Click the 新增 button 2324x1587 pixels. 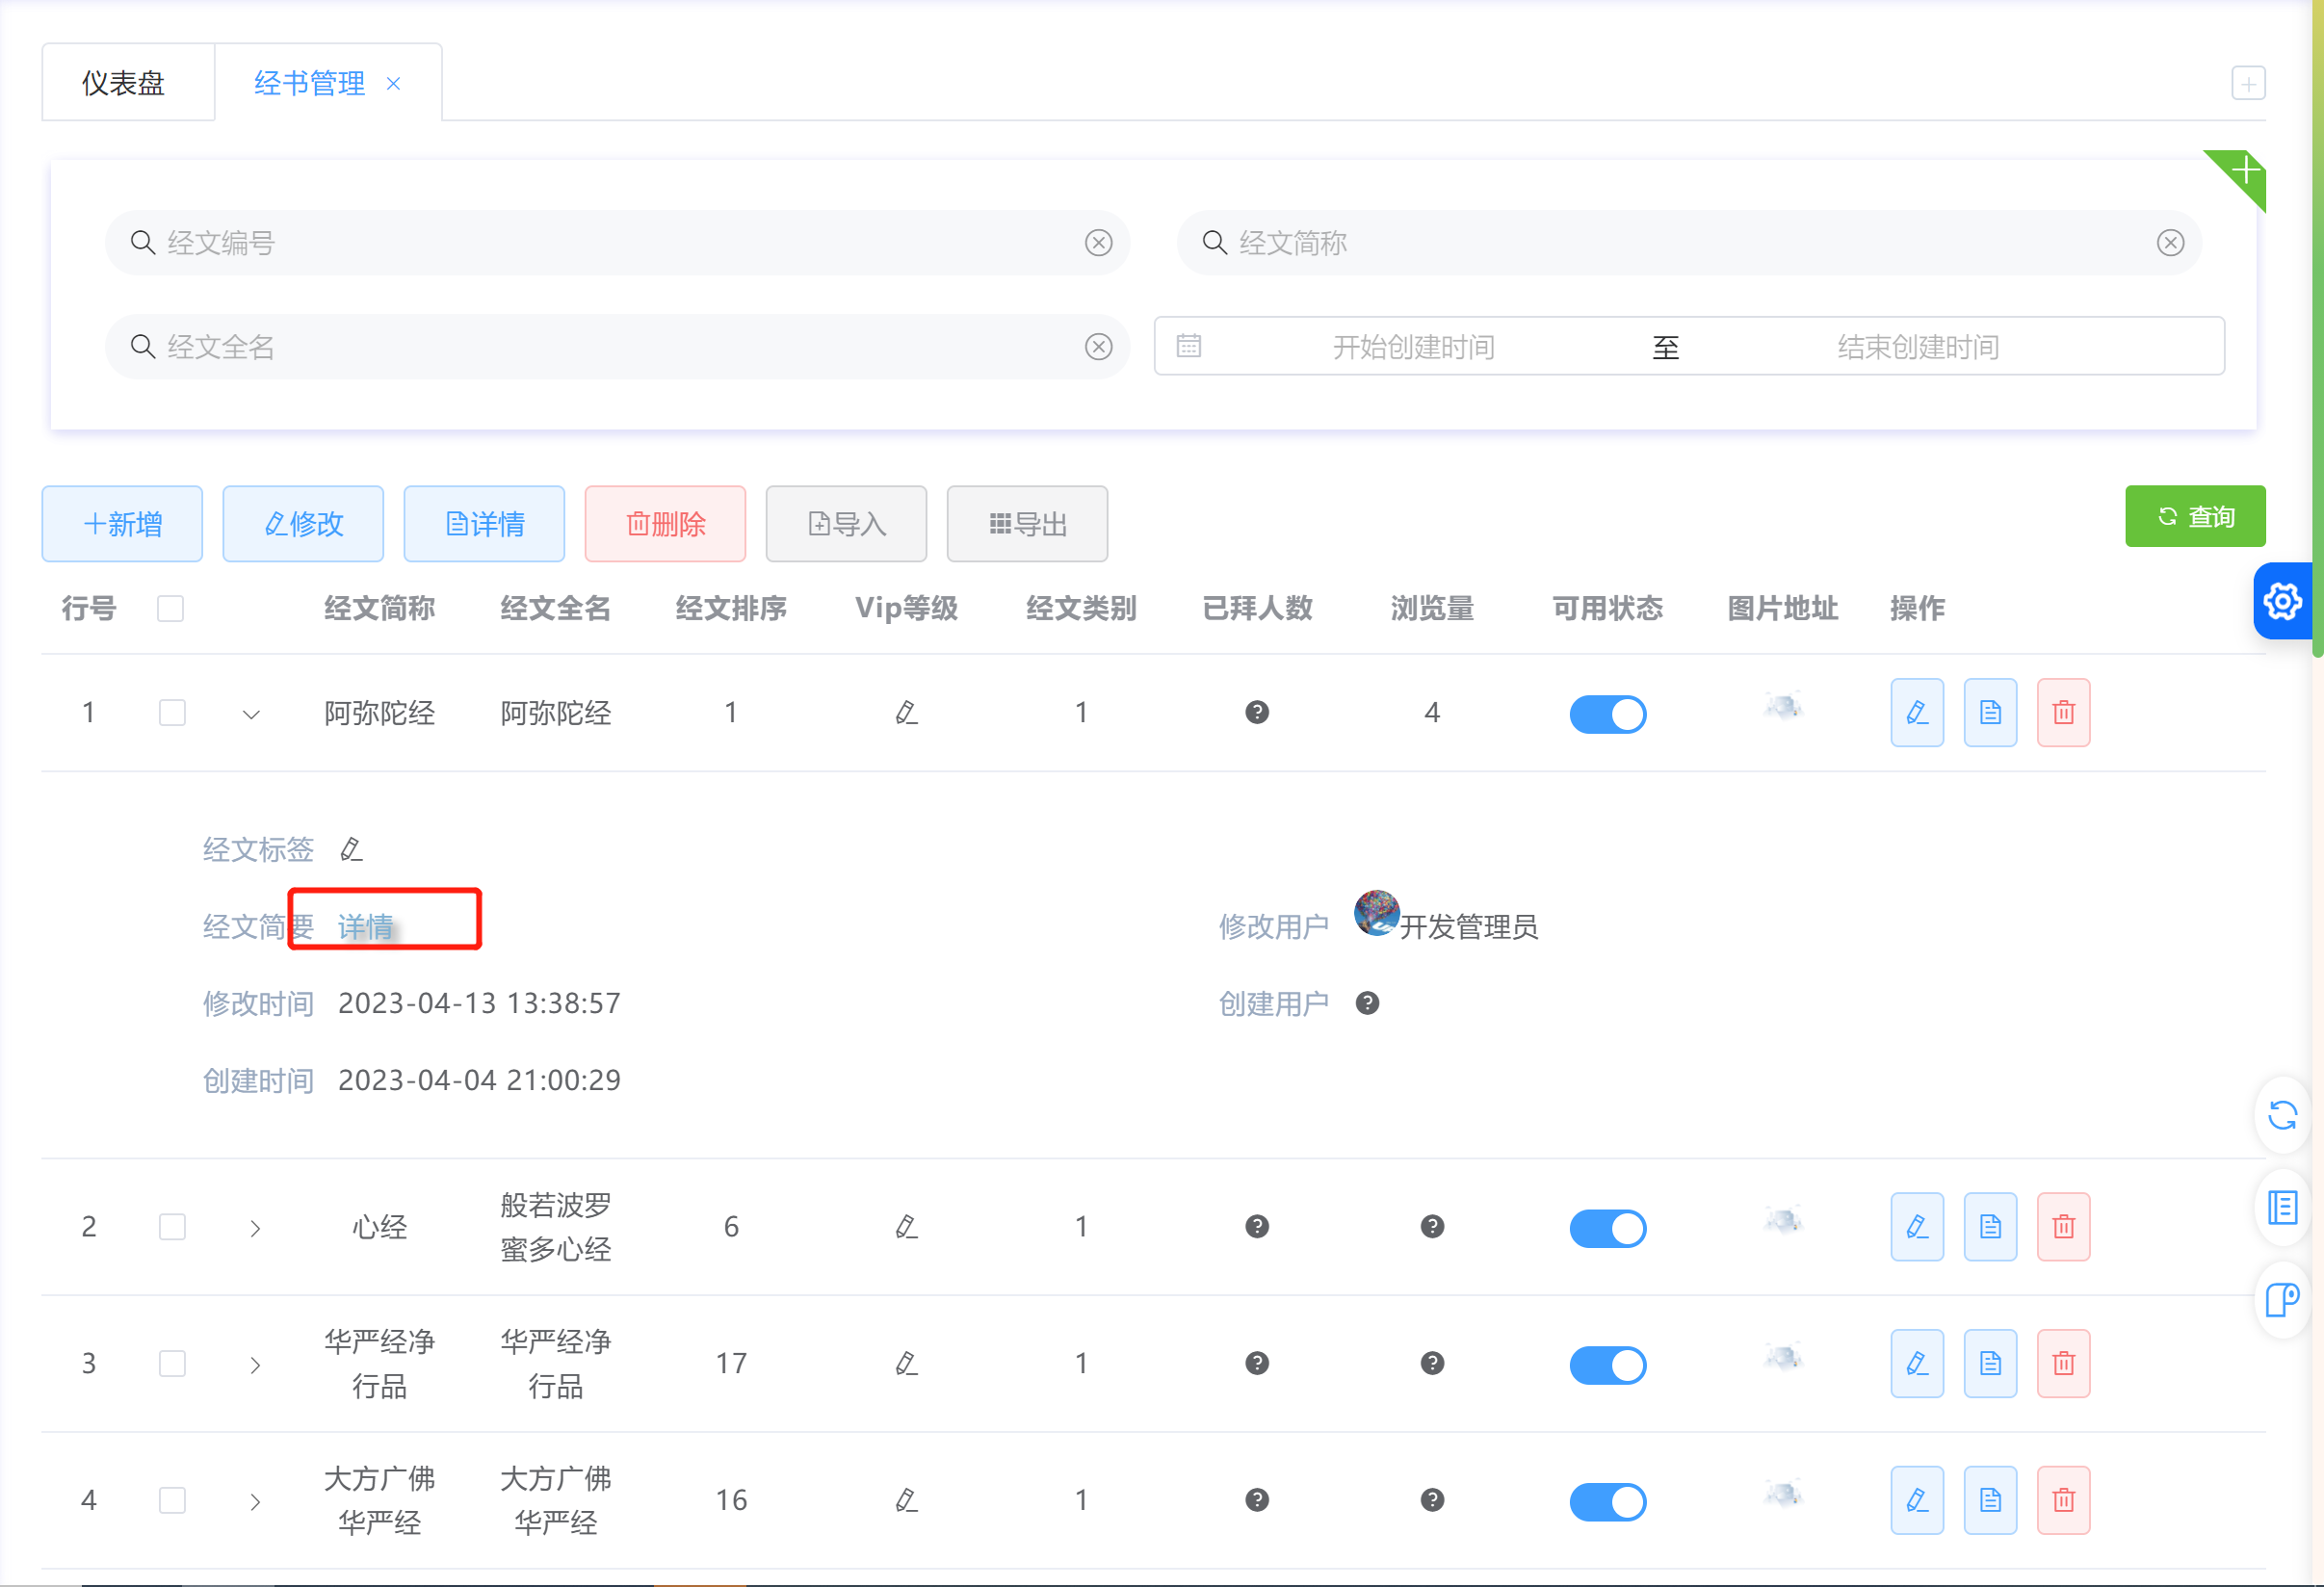pyautogui.click(x=122, y=524)
